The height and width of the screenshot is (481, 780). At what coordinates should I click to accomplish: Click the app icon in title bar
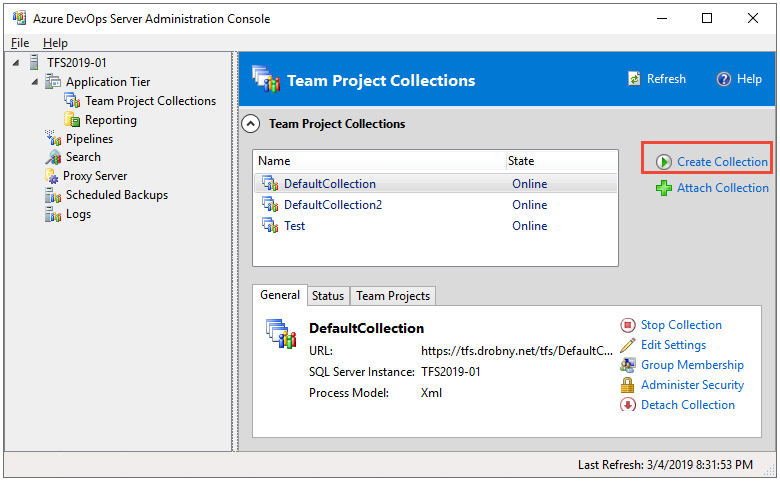pos(19,18)
